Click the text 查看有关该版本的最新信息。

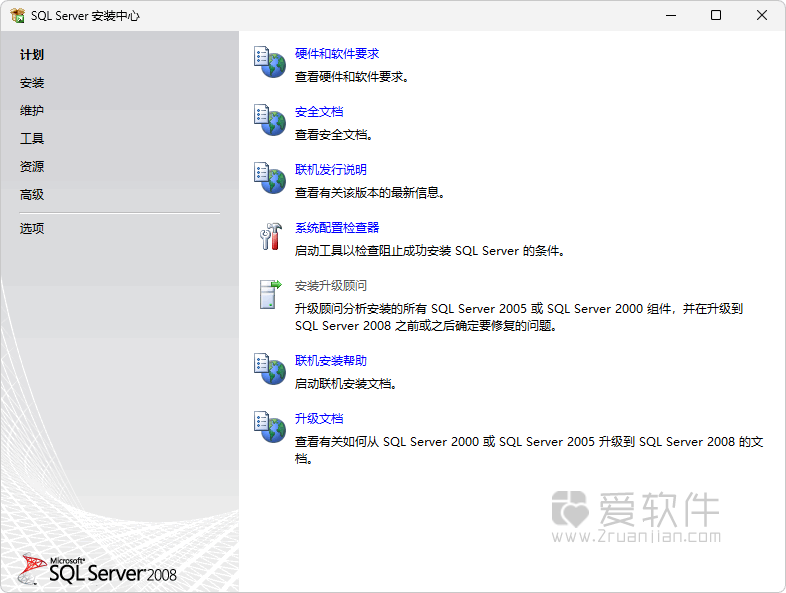click(370, 192)
